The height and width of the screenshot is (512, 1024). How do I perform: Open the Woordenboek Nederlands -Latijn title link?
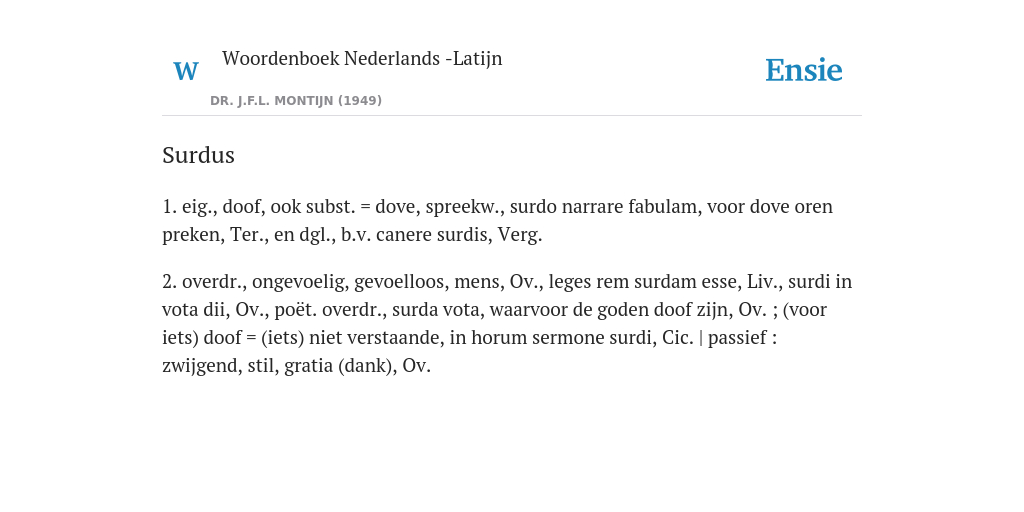(362, 59)
